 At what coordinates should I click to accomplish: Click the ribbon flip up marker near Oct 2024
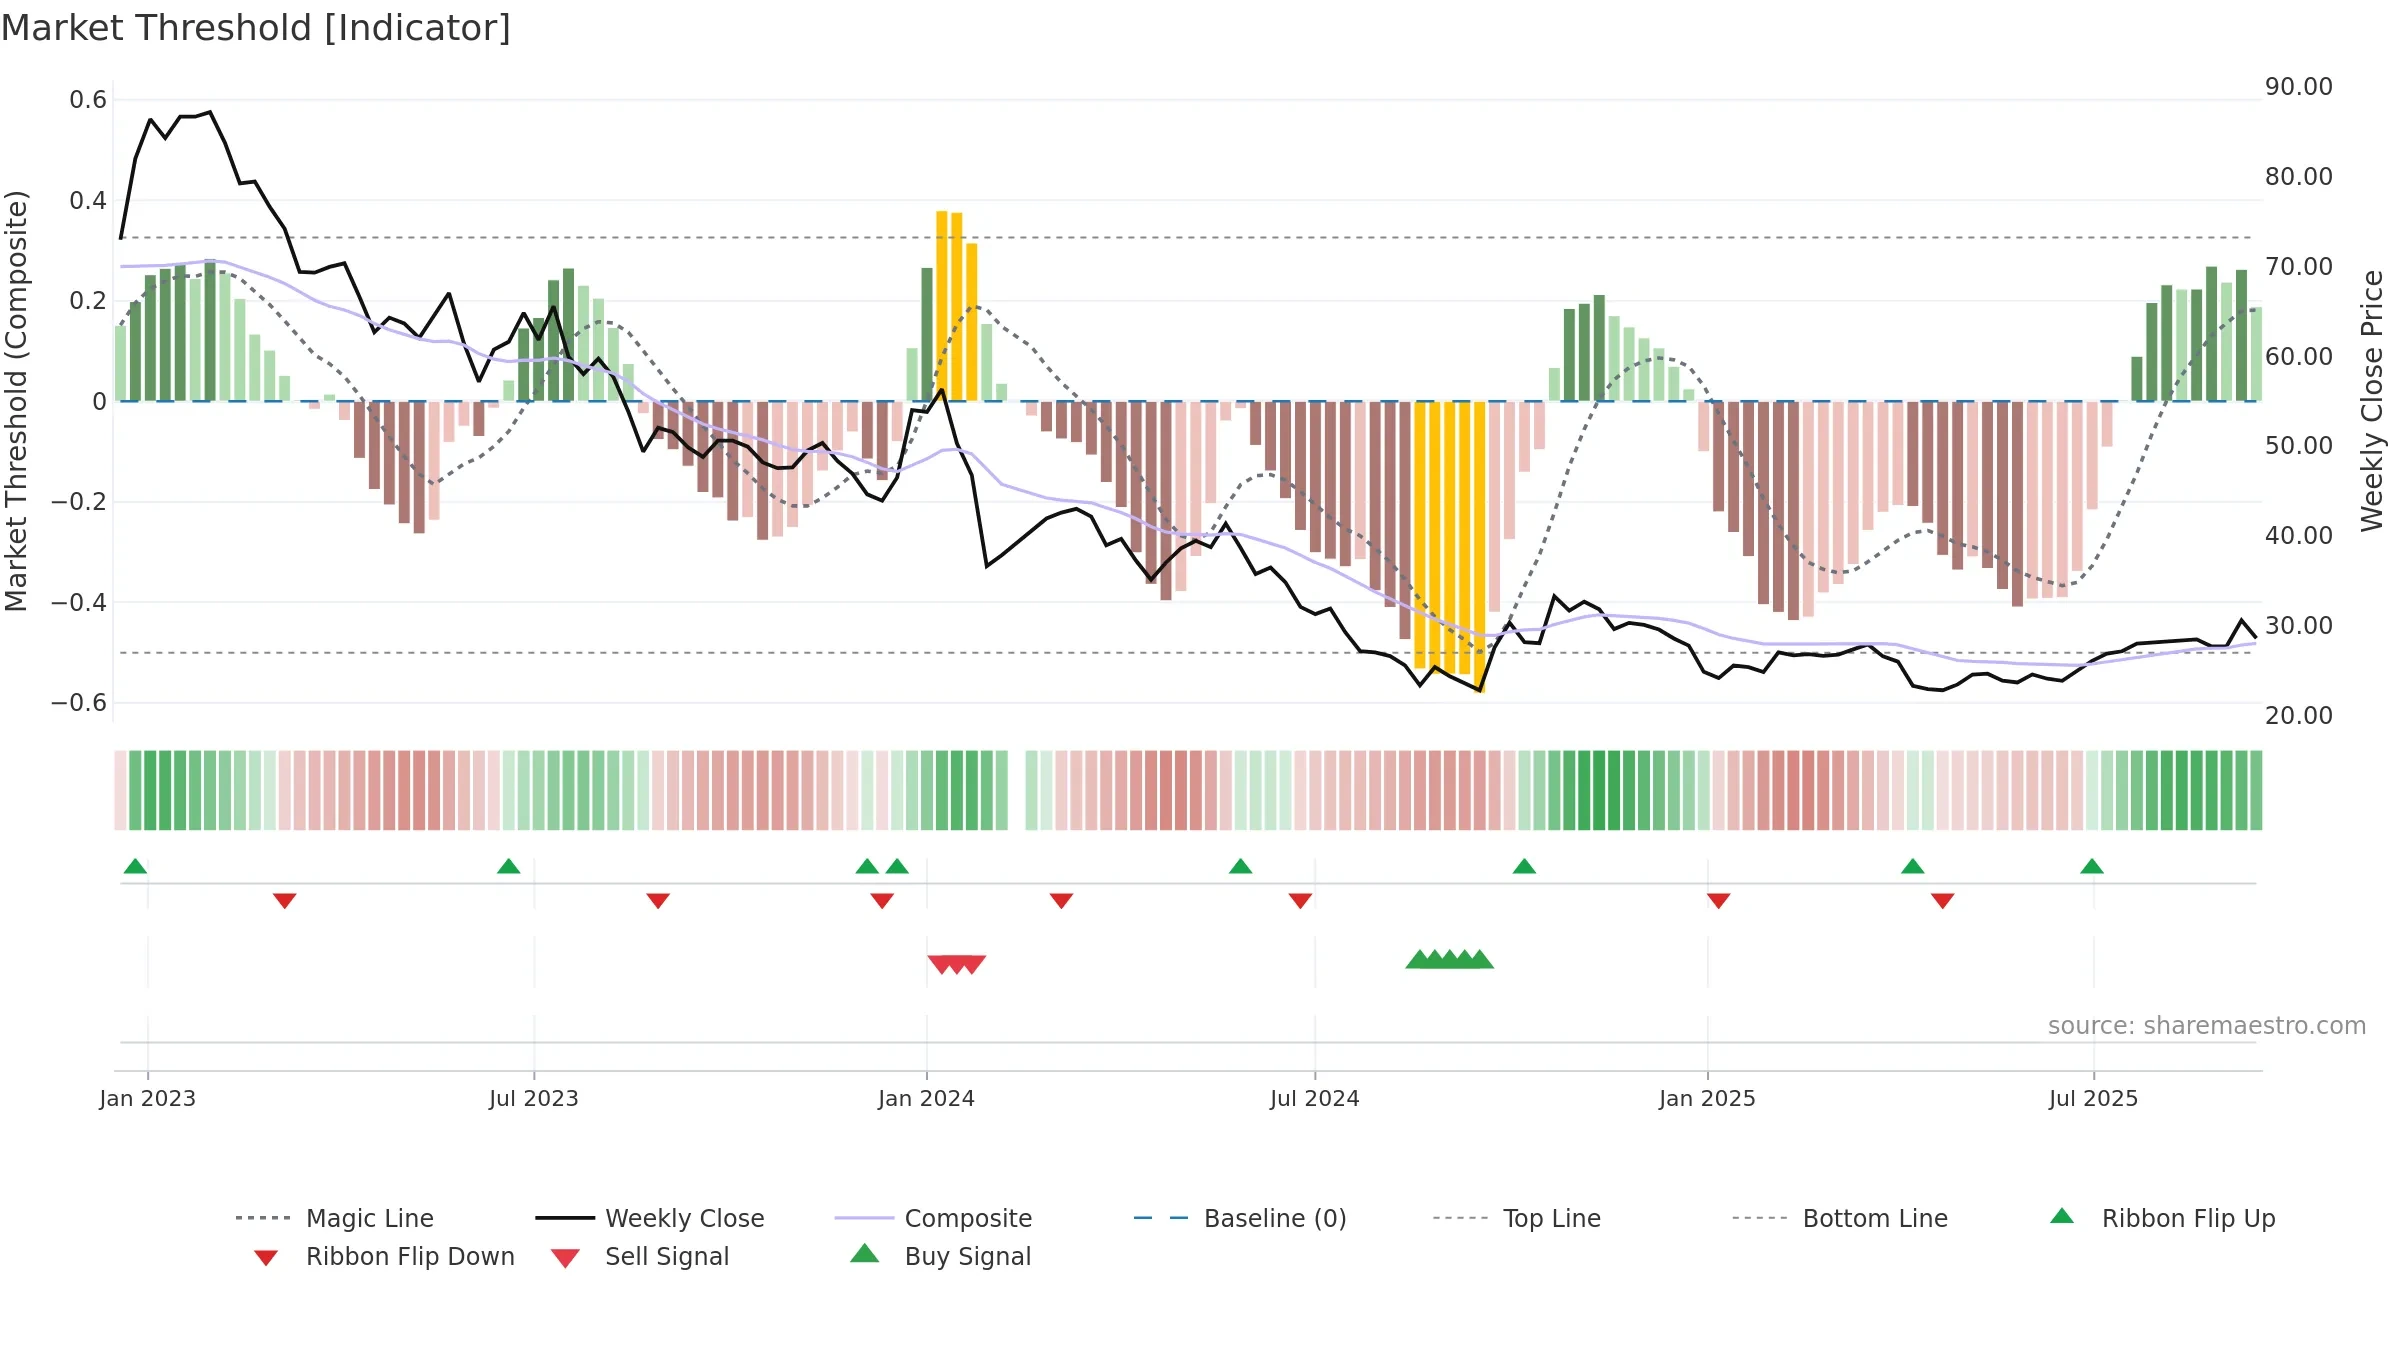pyautogui.click(x=1524, y=866)
